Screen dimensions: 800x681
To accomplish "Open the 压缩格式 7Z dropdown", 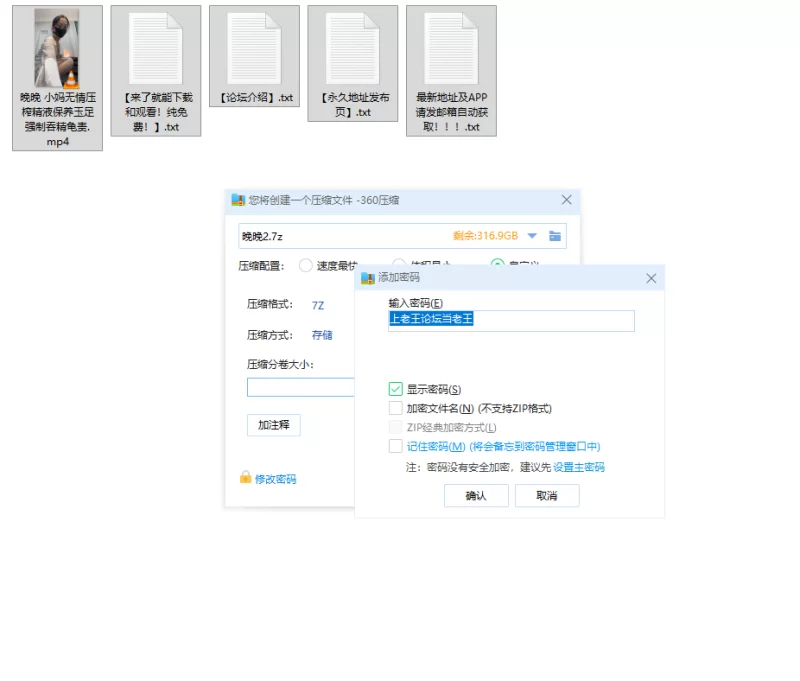I will [318, 305].
